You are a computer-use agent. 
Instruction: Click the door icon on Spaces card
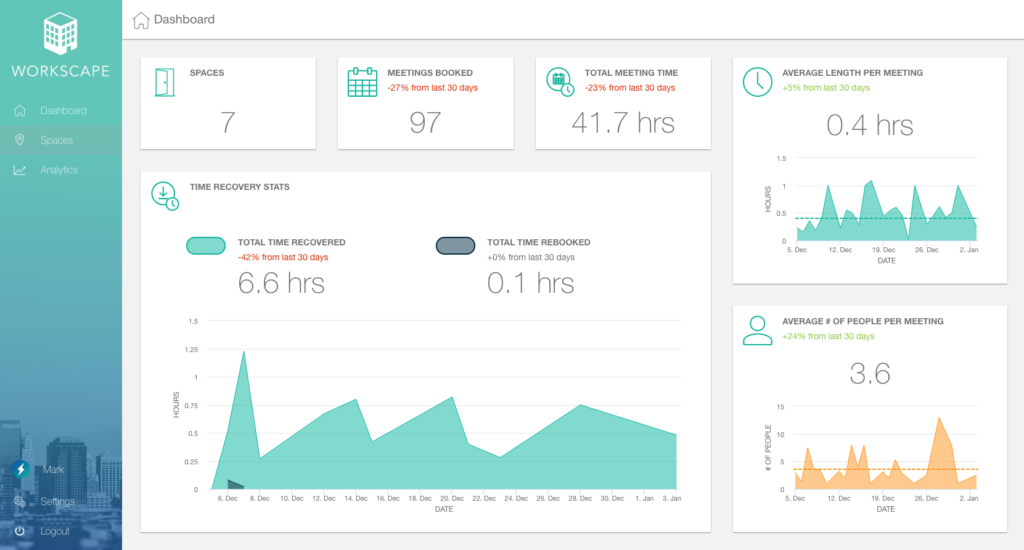click(x=165, y=82)
